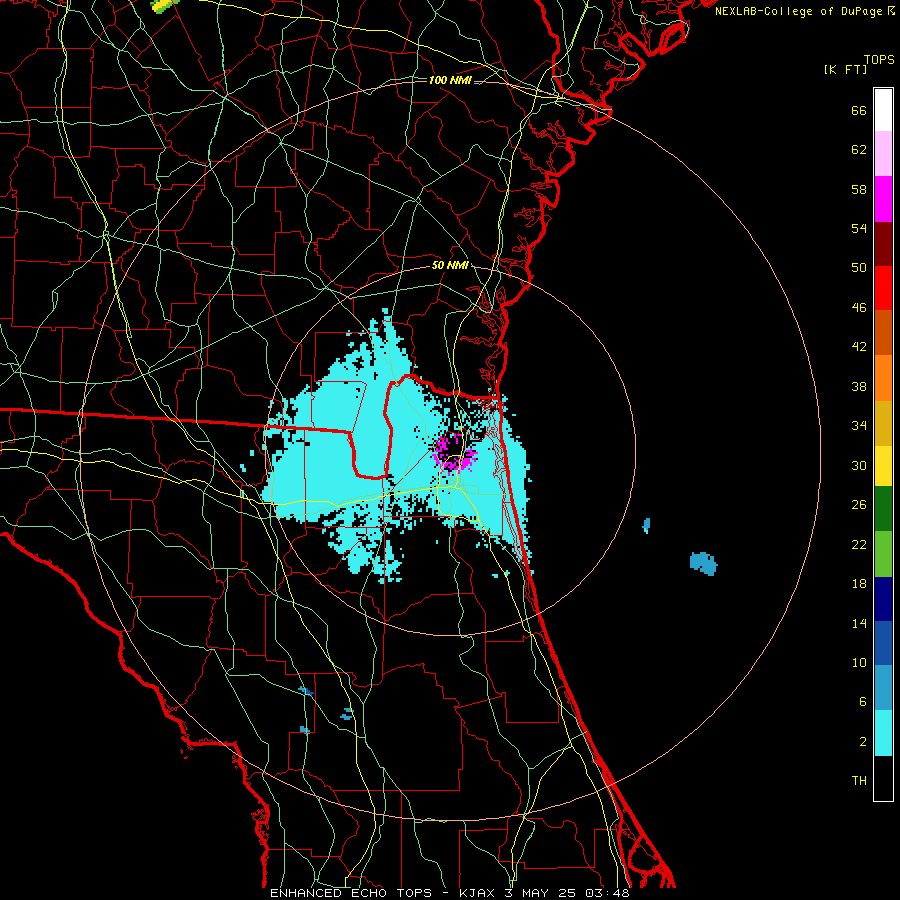This screenshot has width=900, height=900.
Task: Click the 50 NMI range ring label
Action: point(450,265)
